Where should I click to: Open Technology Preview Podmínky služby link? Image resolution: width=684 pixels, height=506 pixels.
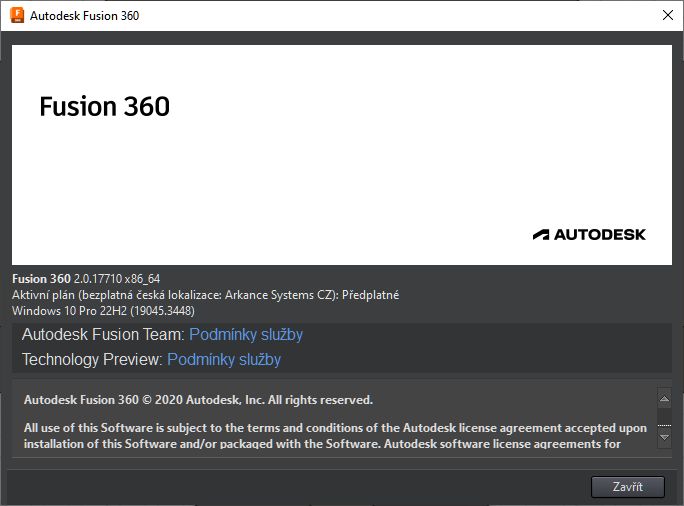pyautogui.click(x=224, y=359)
